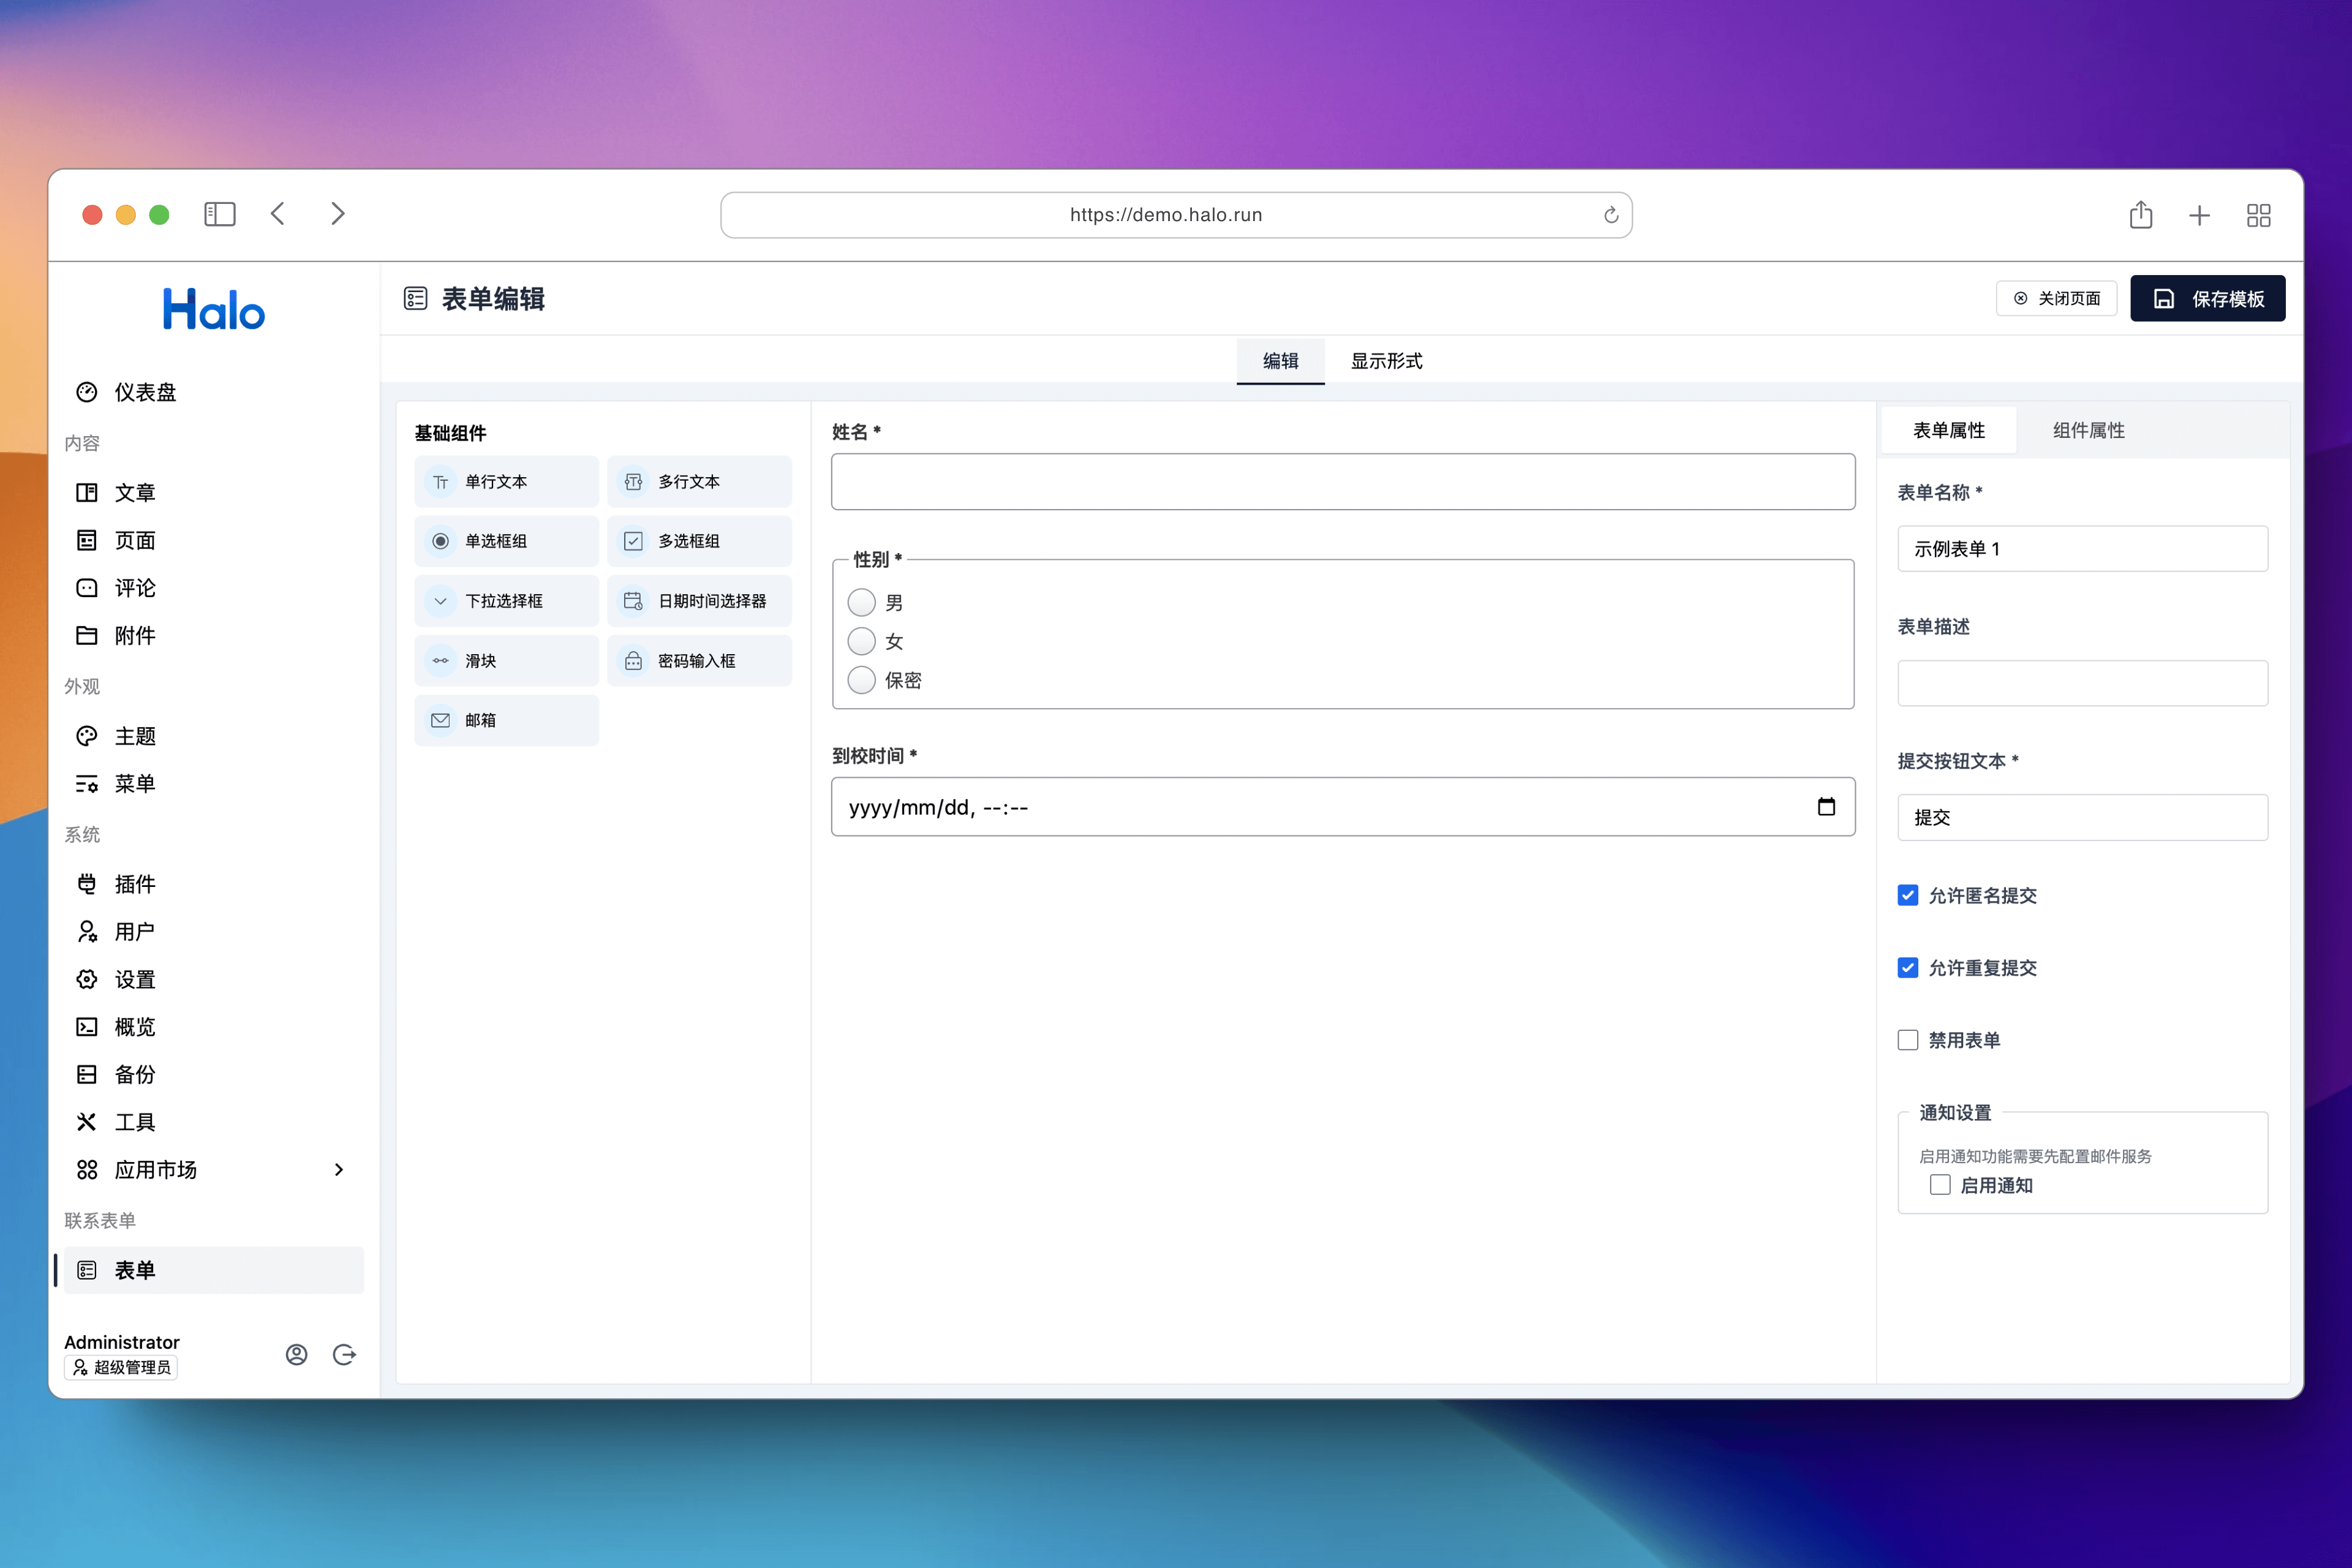Add a 邮箱 email component

point(506,720)
